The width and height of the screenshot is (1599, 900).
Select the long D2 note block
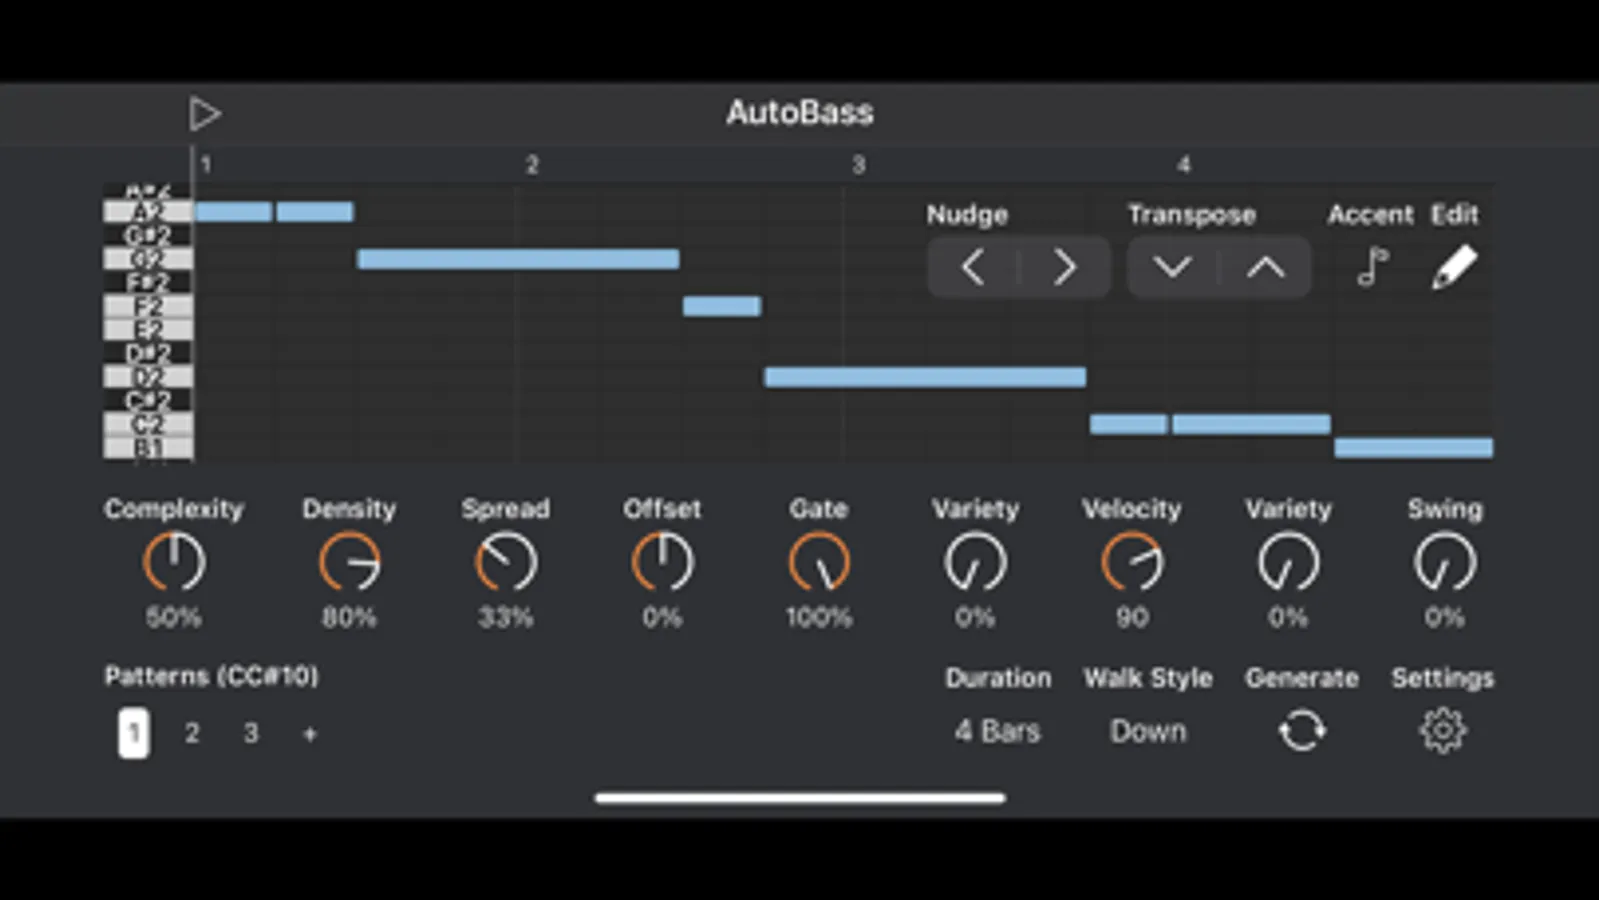925,377
